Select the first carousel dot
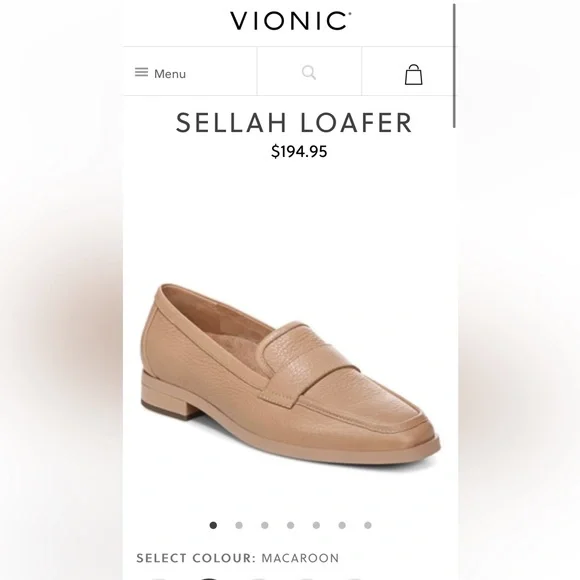 pos(213,525)
